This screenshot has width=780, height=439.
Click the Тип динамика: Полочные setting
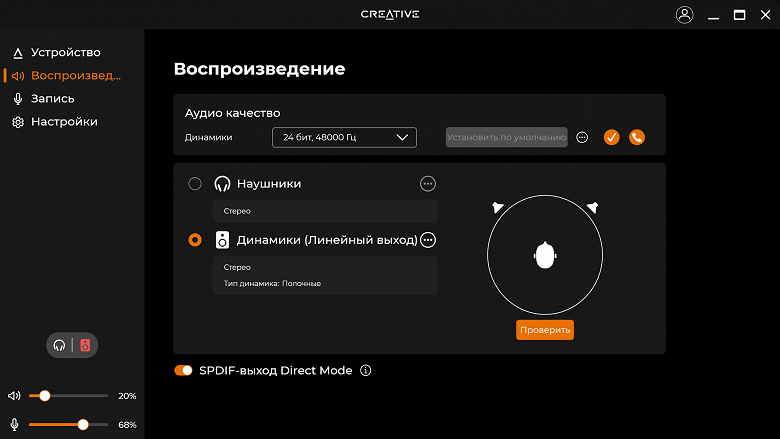click(x=272, y=283)
